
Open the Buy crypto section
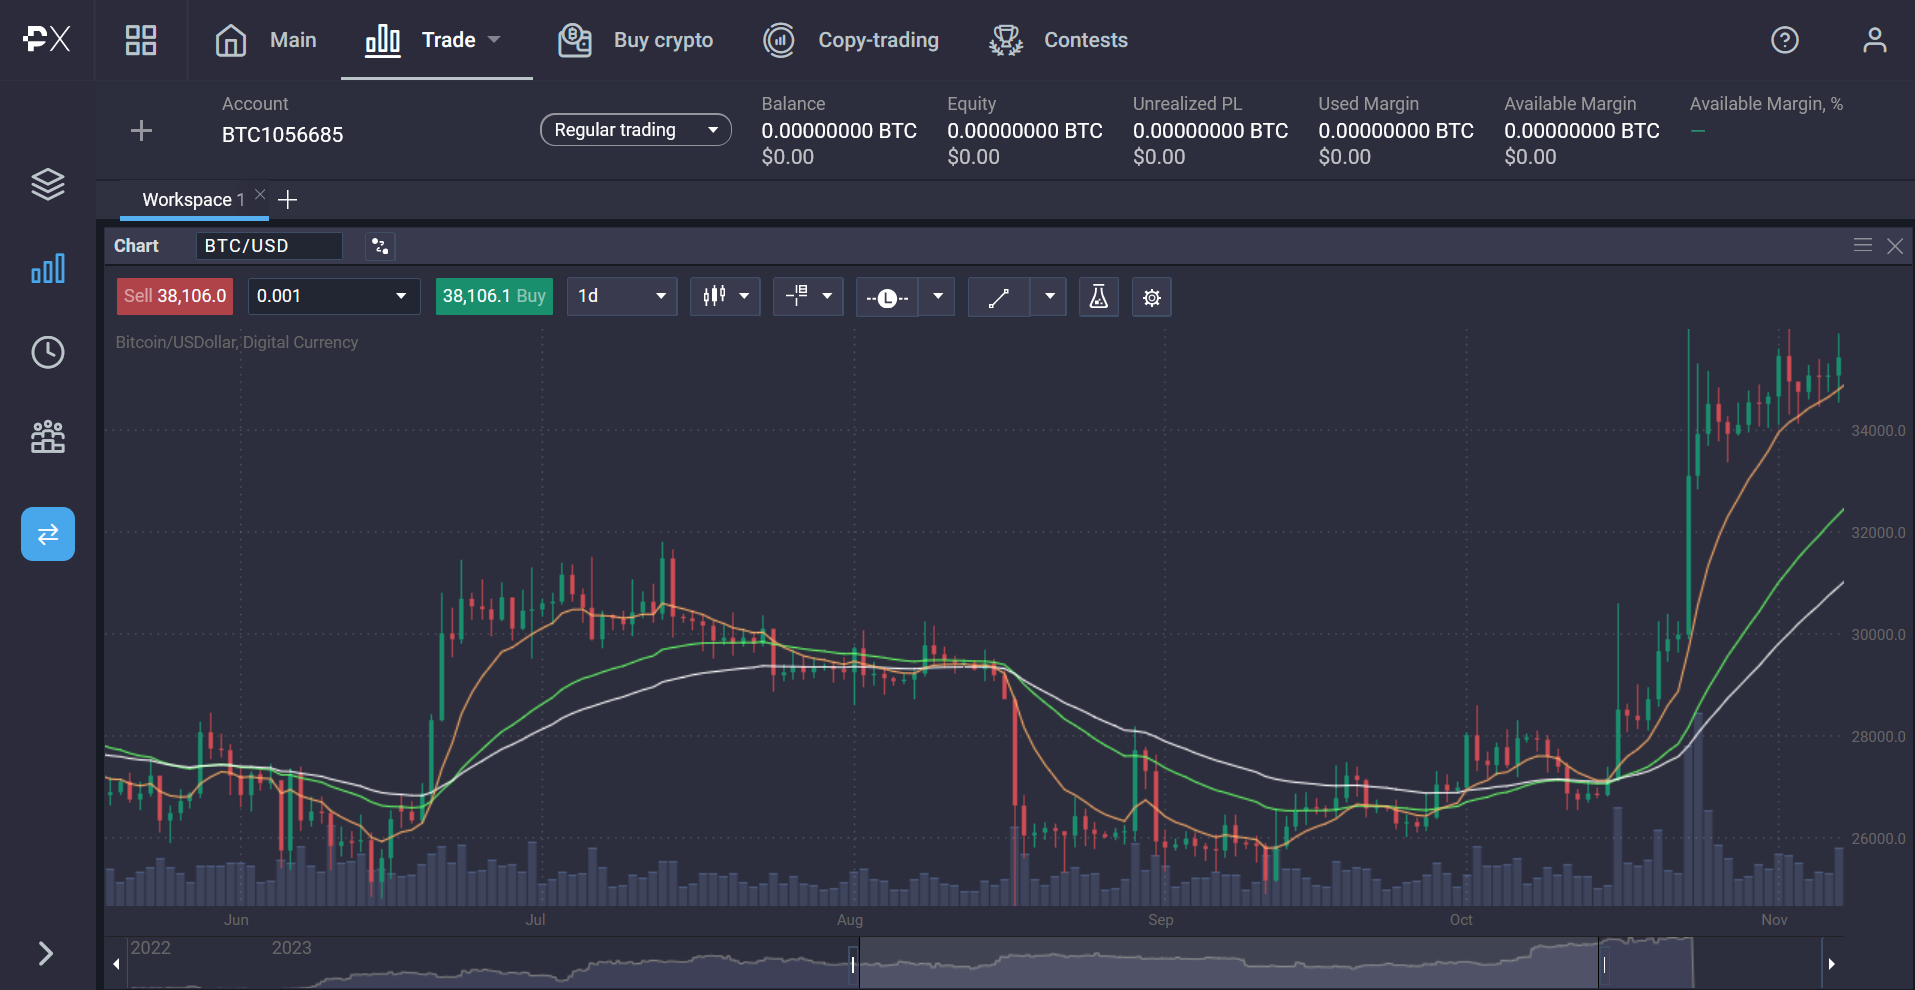(635, 40)
